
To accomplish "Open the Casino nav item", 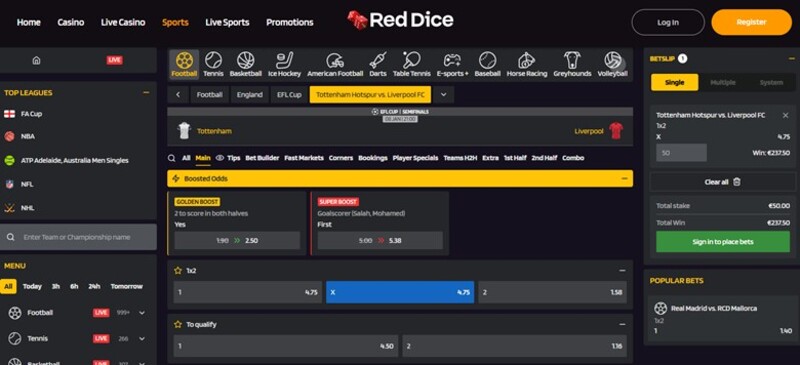I will point(71,22).
